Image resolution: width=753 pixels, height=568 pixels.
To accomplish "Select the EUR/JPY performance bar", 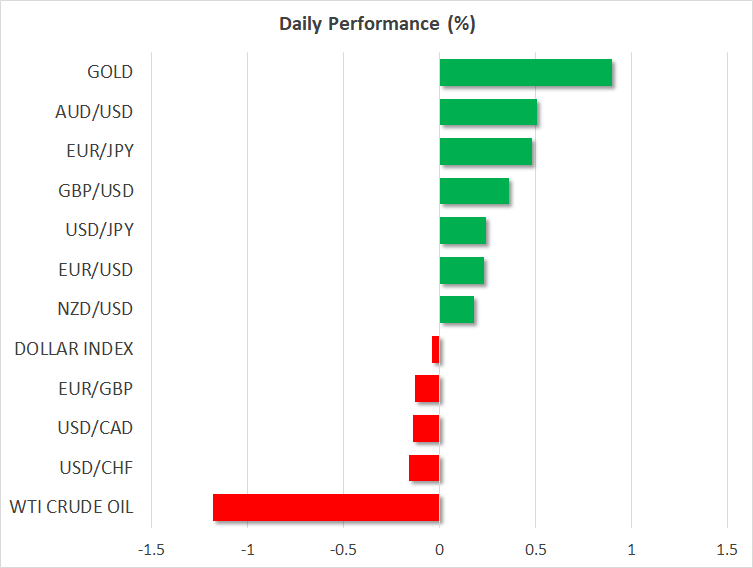I will coord(485,151).
